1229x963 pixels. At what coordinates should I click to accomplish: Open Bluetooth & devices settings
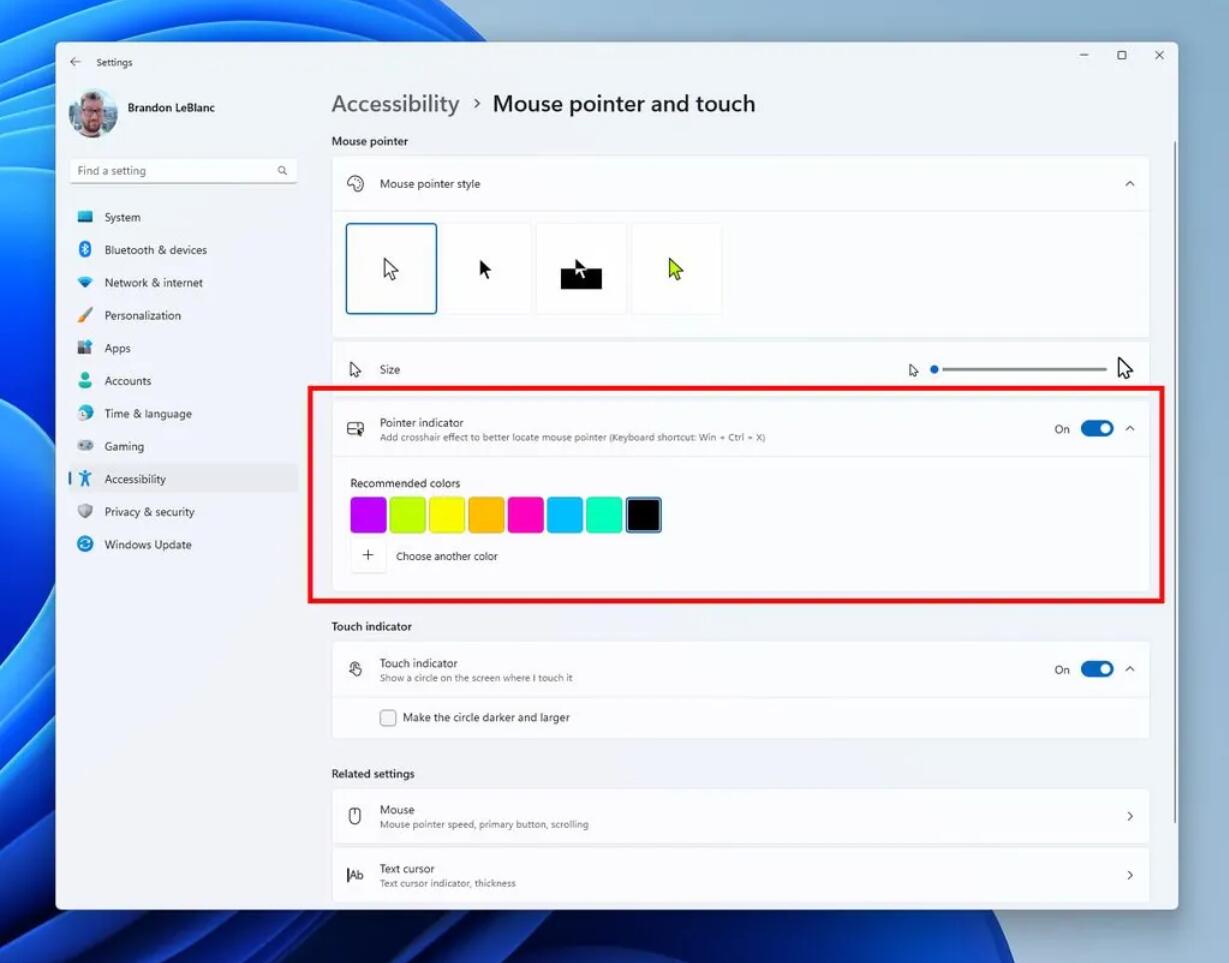pos(155,250)
